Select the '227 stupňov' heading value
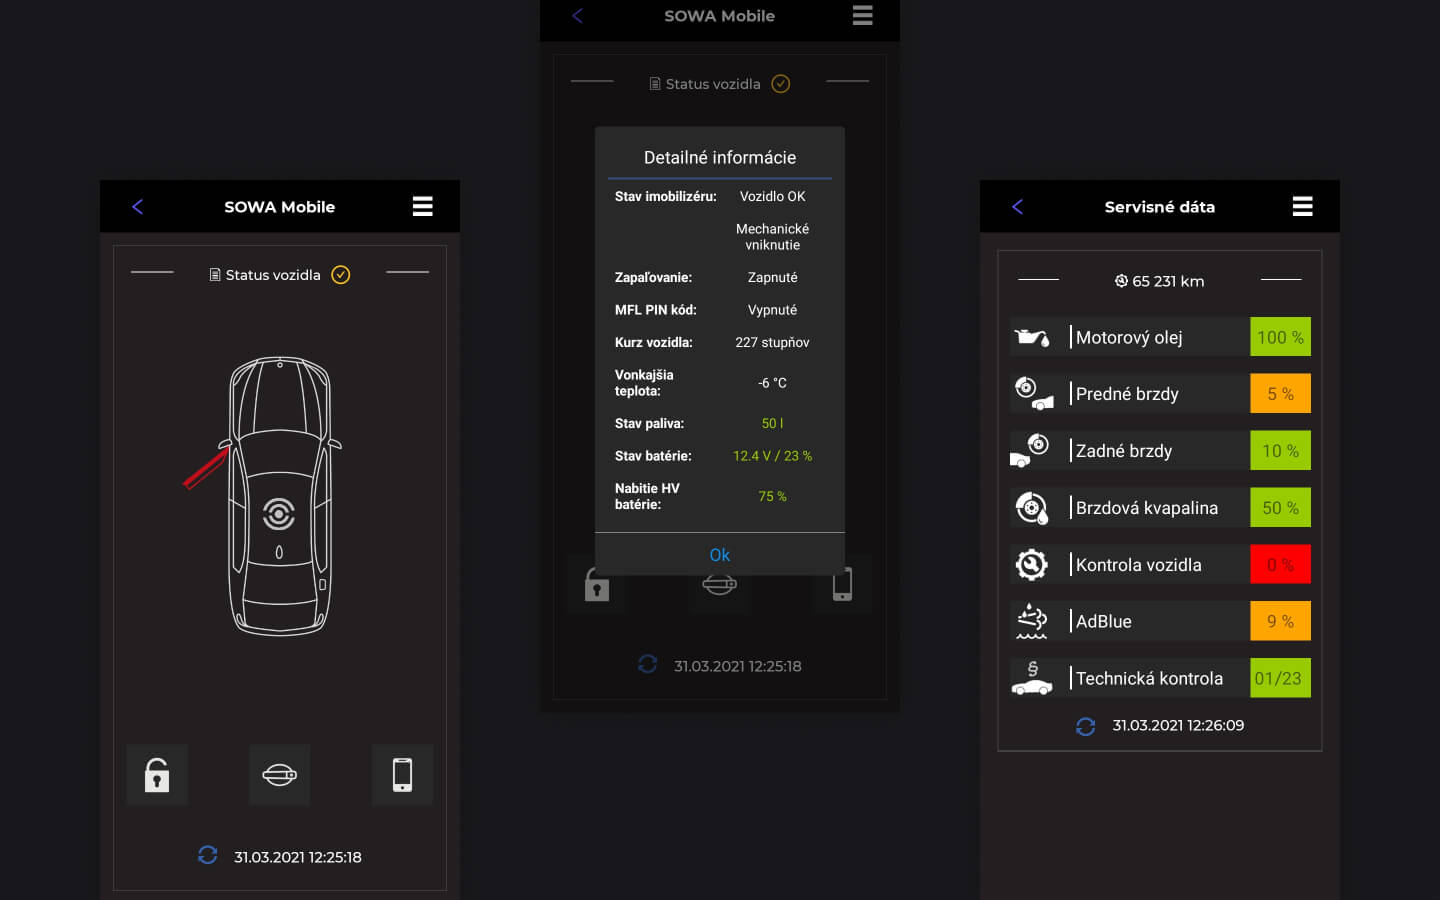This screenshot has width=1440, height=900. tap(772, 343)
